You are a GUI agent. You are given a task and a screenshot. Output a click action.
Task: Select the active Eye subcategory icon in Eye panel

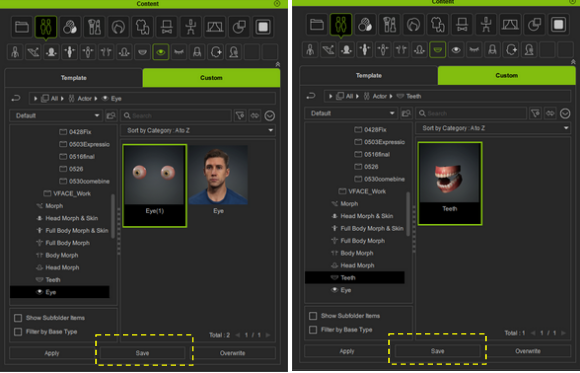point(161,52)
